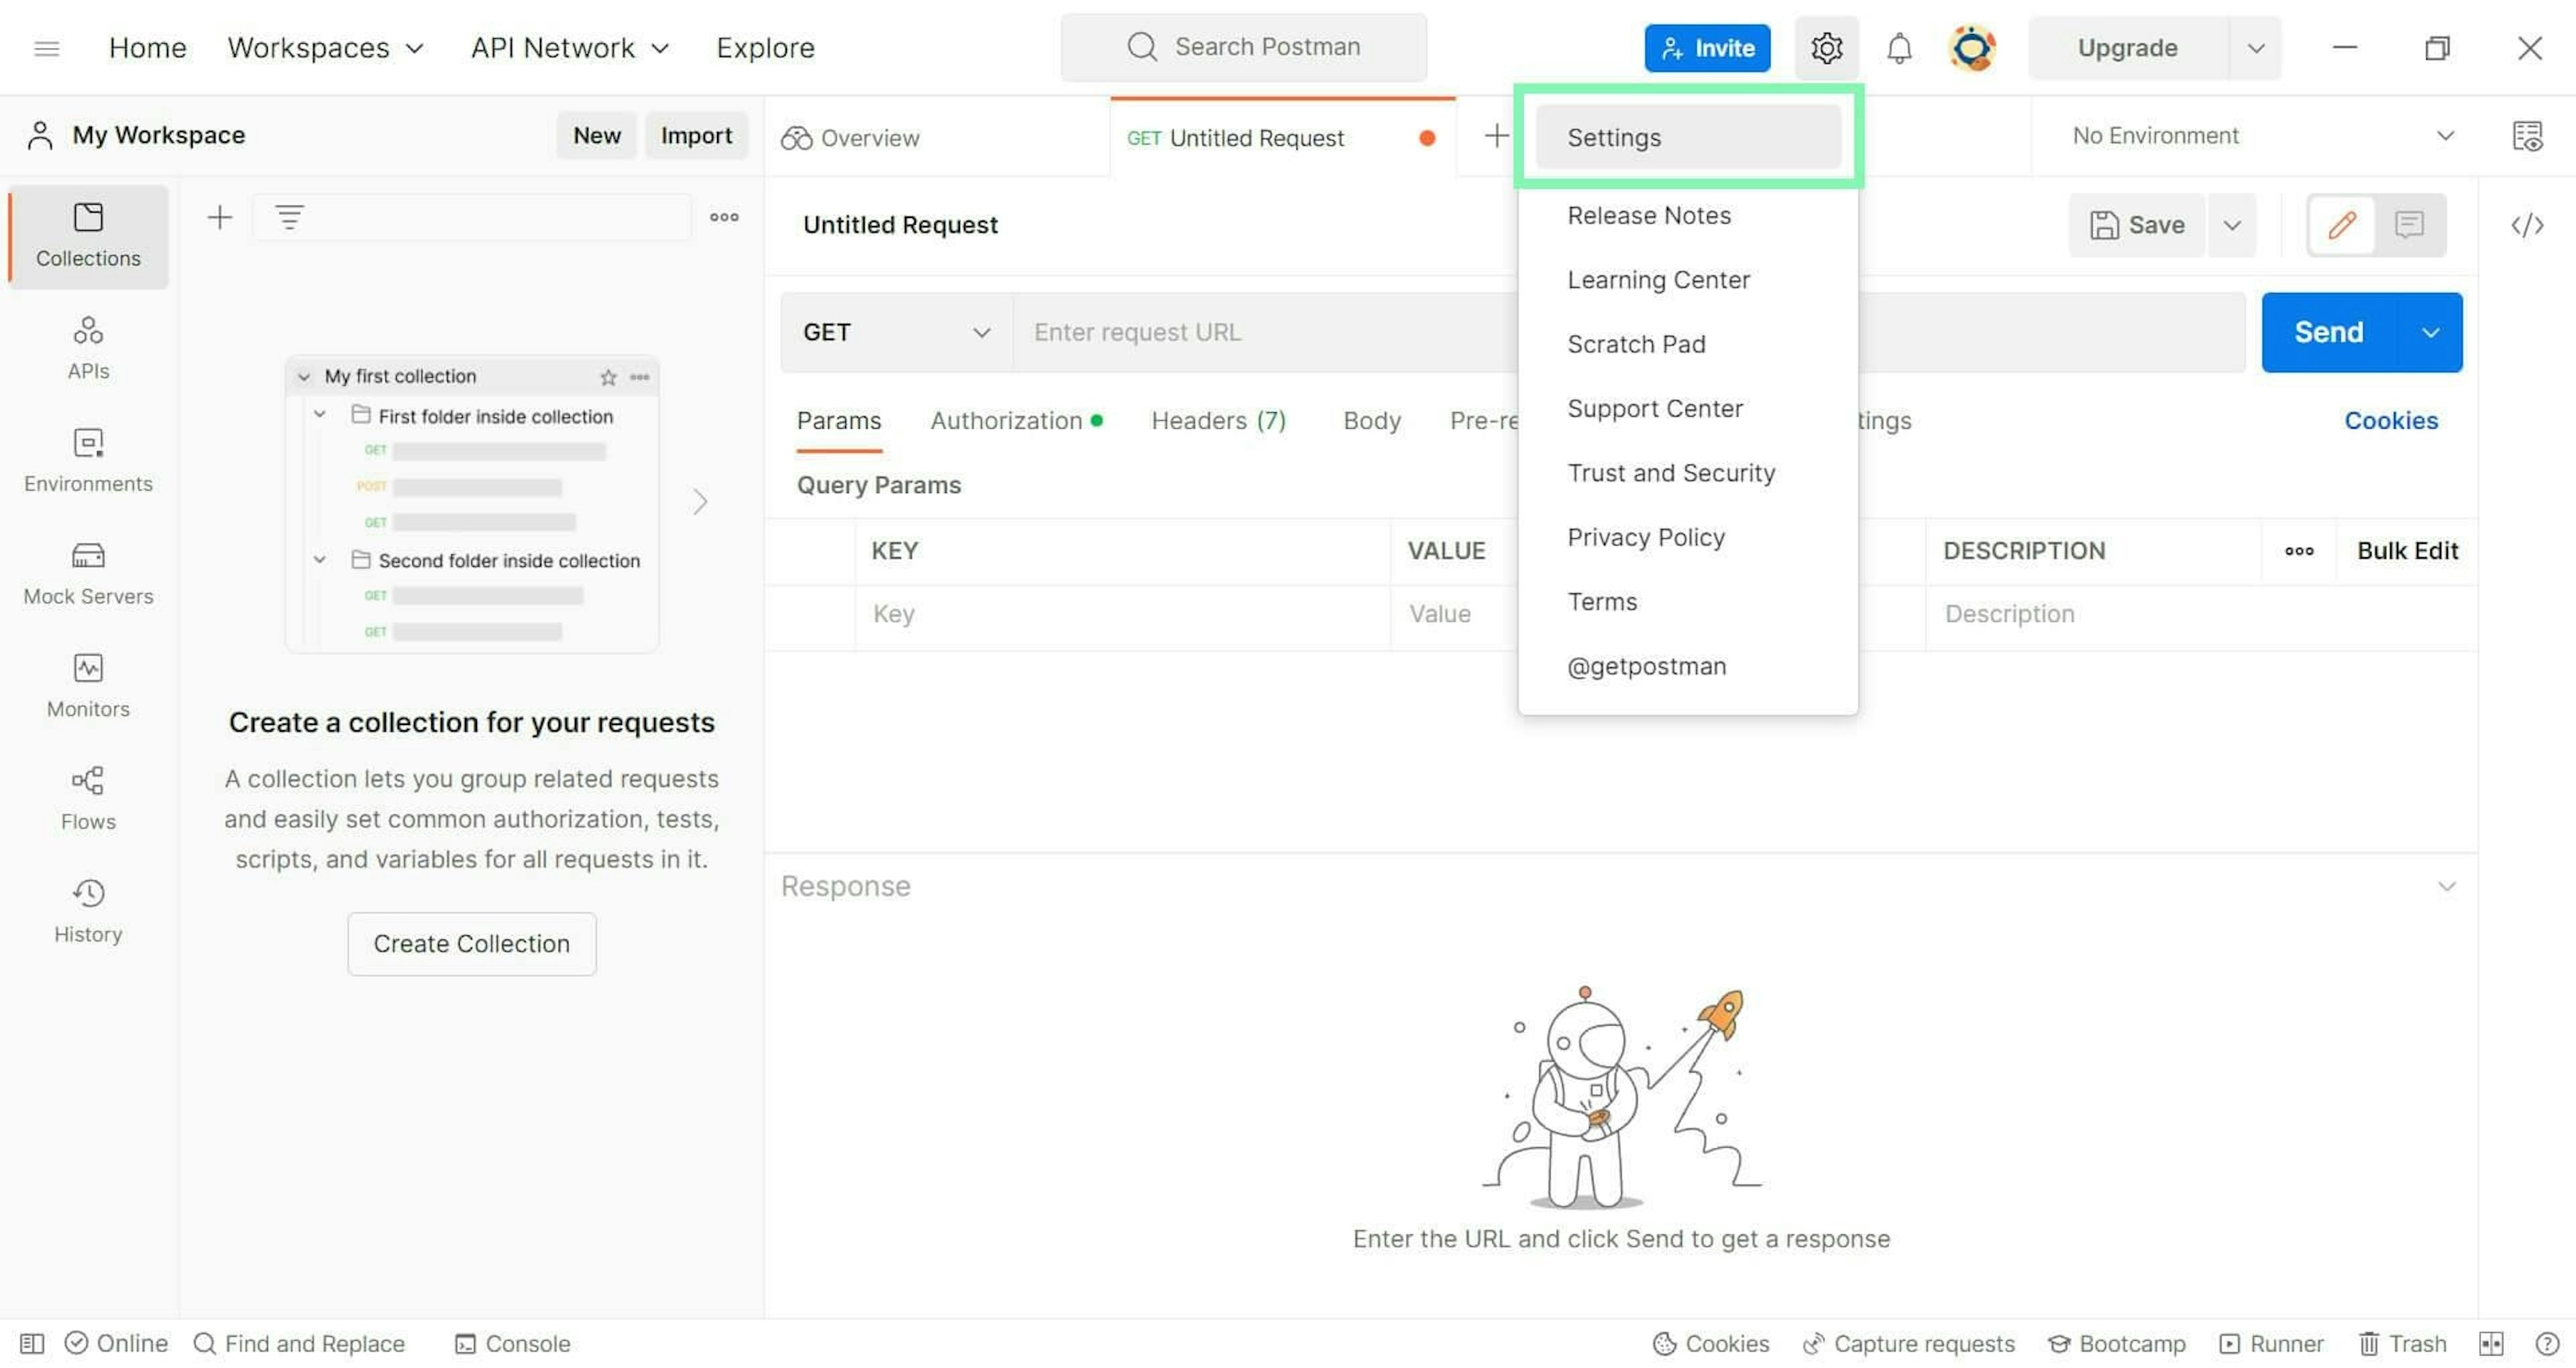This screenshot has height=1368, width=2576.
Task: Open the settings gear icon
Action: click(x=1826, y=48)
